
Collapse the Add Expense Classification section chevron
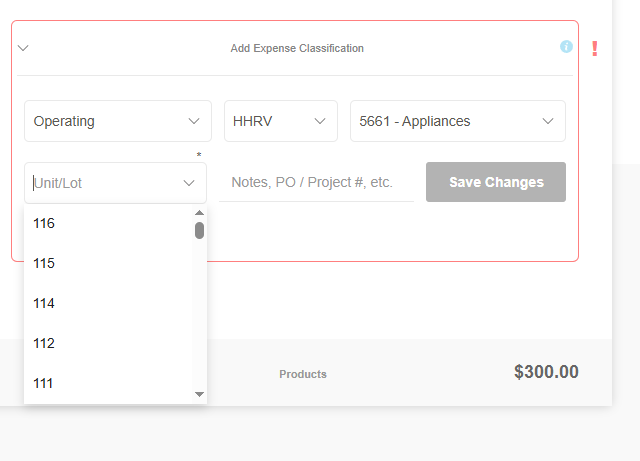click(23, 47)
